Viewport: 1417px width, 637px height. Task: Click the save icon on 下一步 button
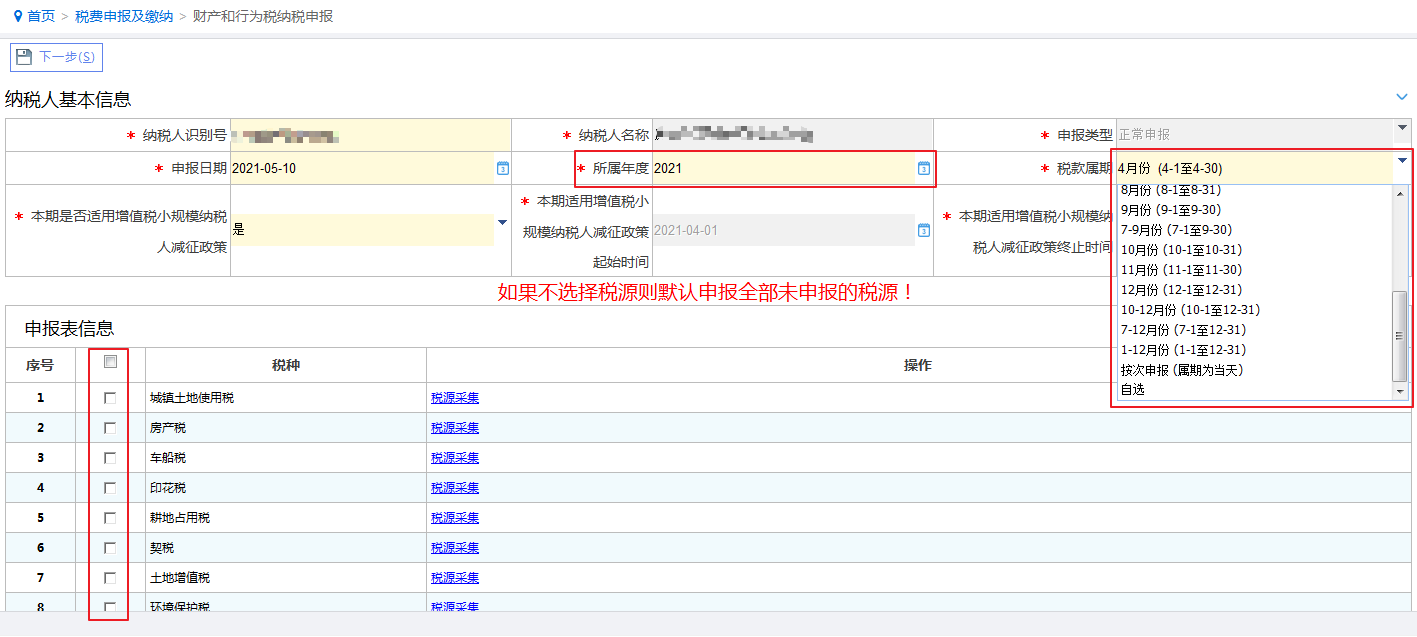(x=24, y=57)
